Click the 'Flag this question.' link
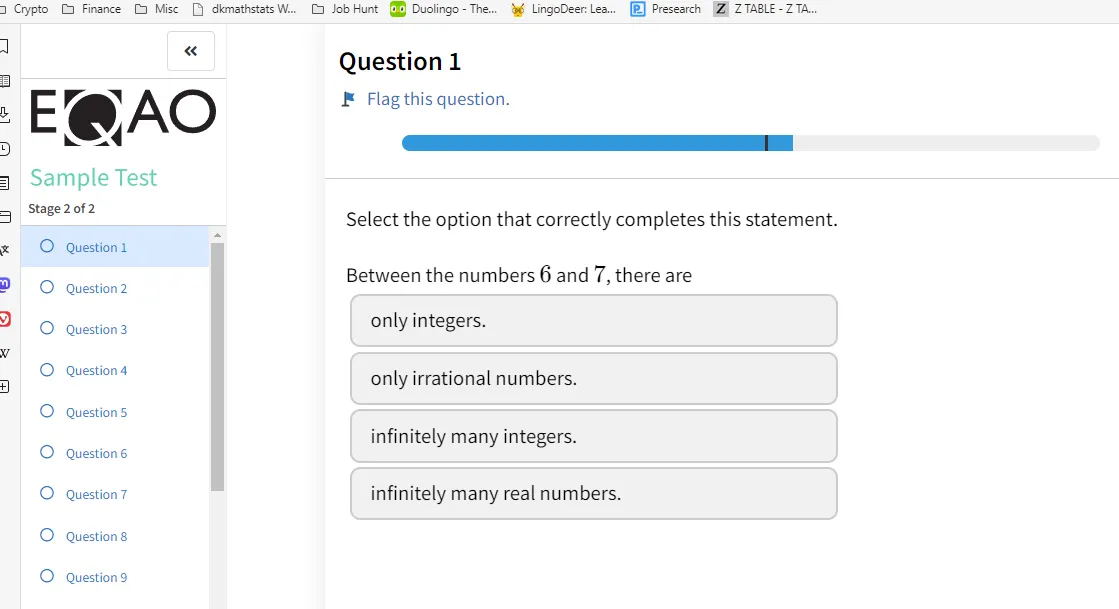The height and width of the screenshot is (609, 1119). (x=438, y=99)
